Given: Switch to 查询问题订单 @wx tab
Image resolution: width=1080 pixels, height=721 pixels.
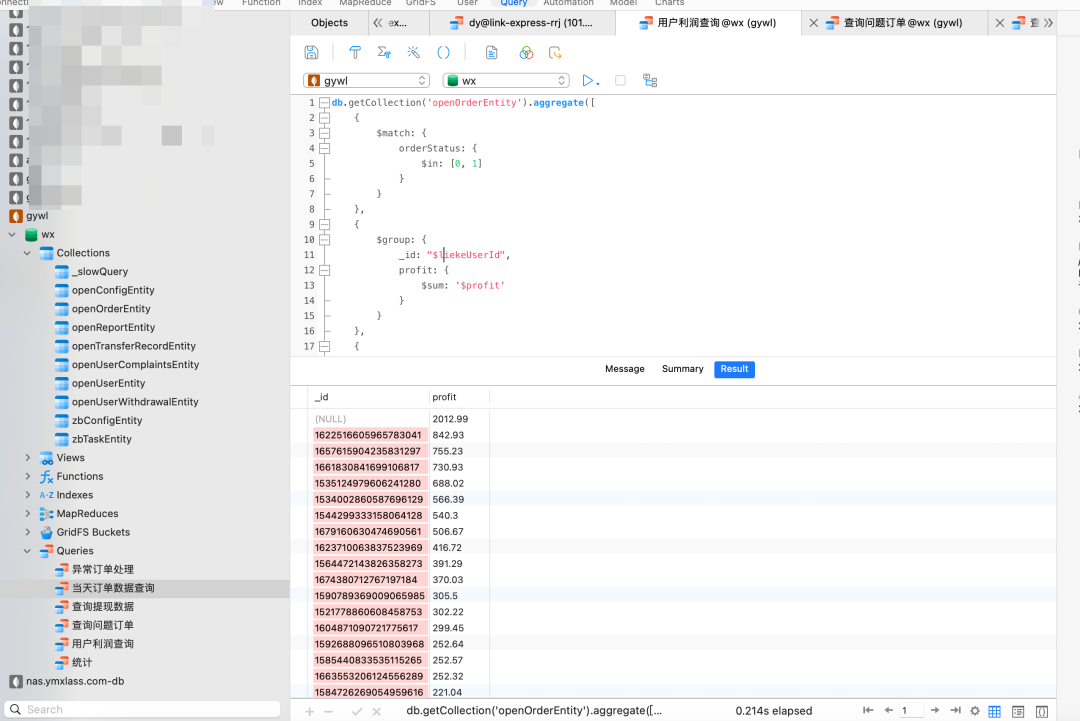Looking at the screenshot, I should point(895,23).
